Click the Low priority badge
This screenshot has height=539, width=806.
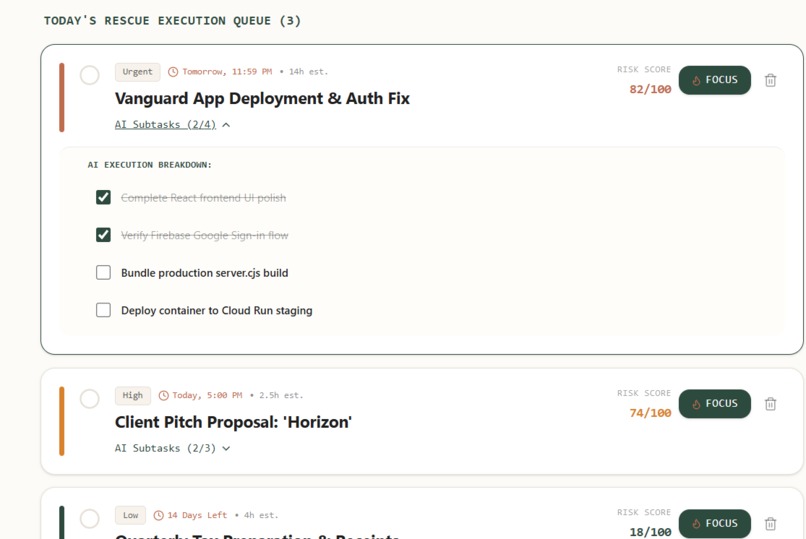tap(130, 515)
